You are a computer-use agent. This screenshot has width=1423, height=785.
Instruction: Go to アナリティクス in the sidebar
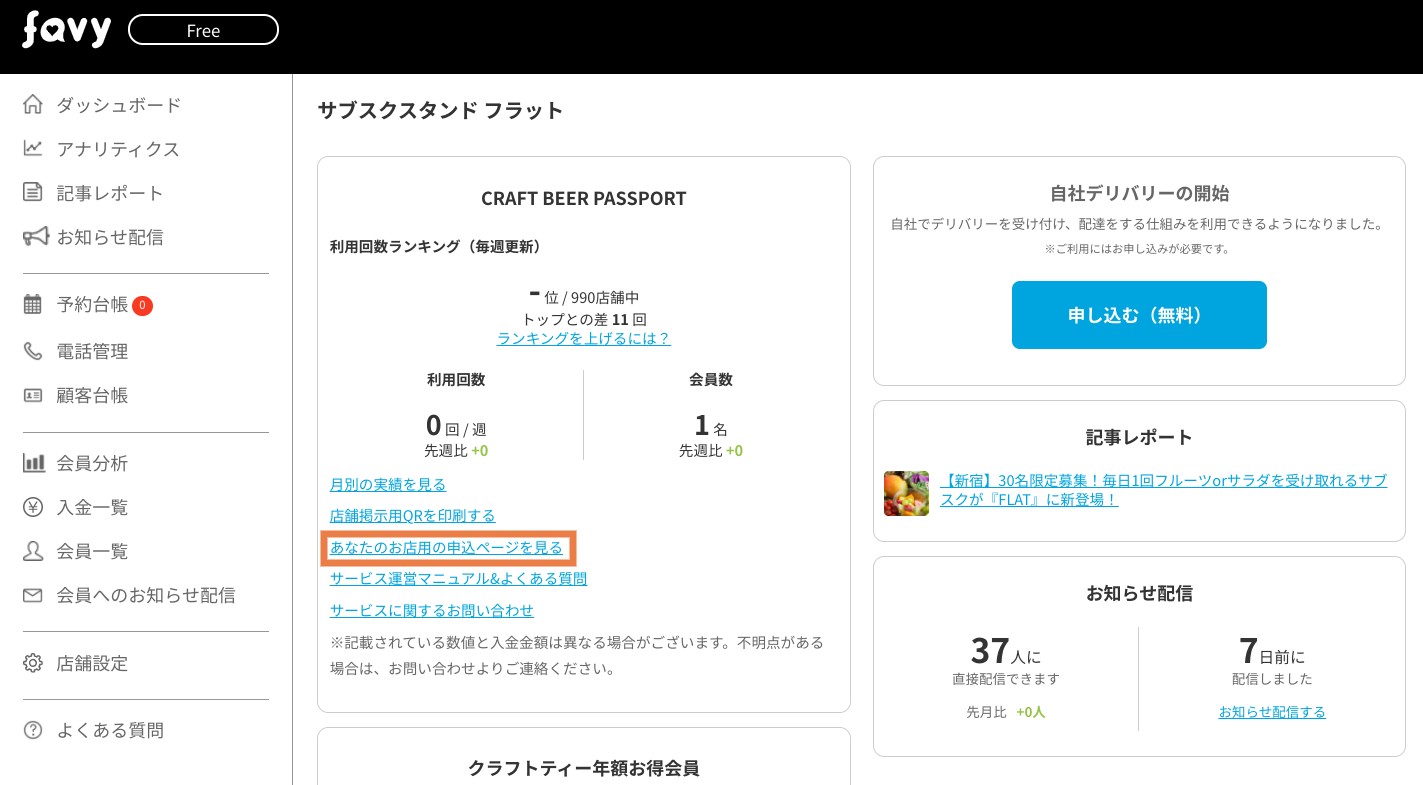pyautogui.click(x=118, y=149)
